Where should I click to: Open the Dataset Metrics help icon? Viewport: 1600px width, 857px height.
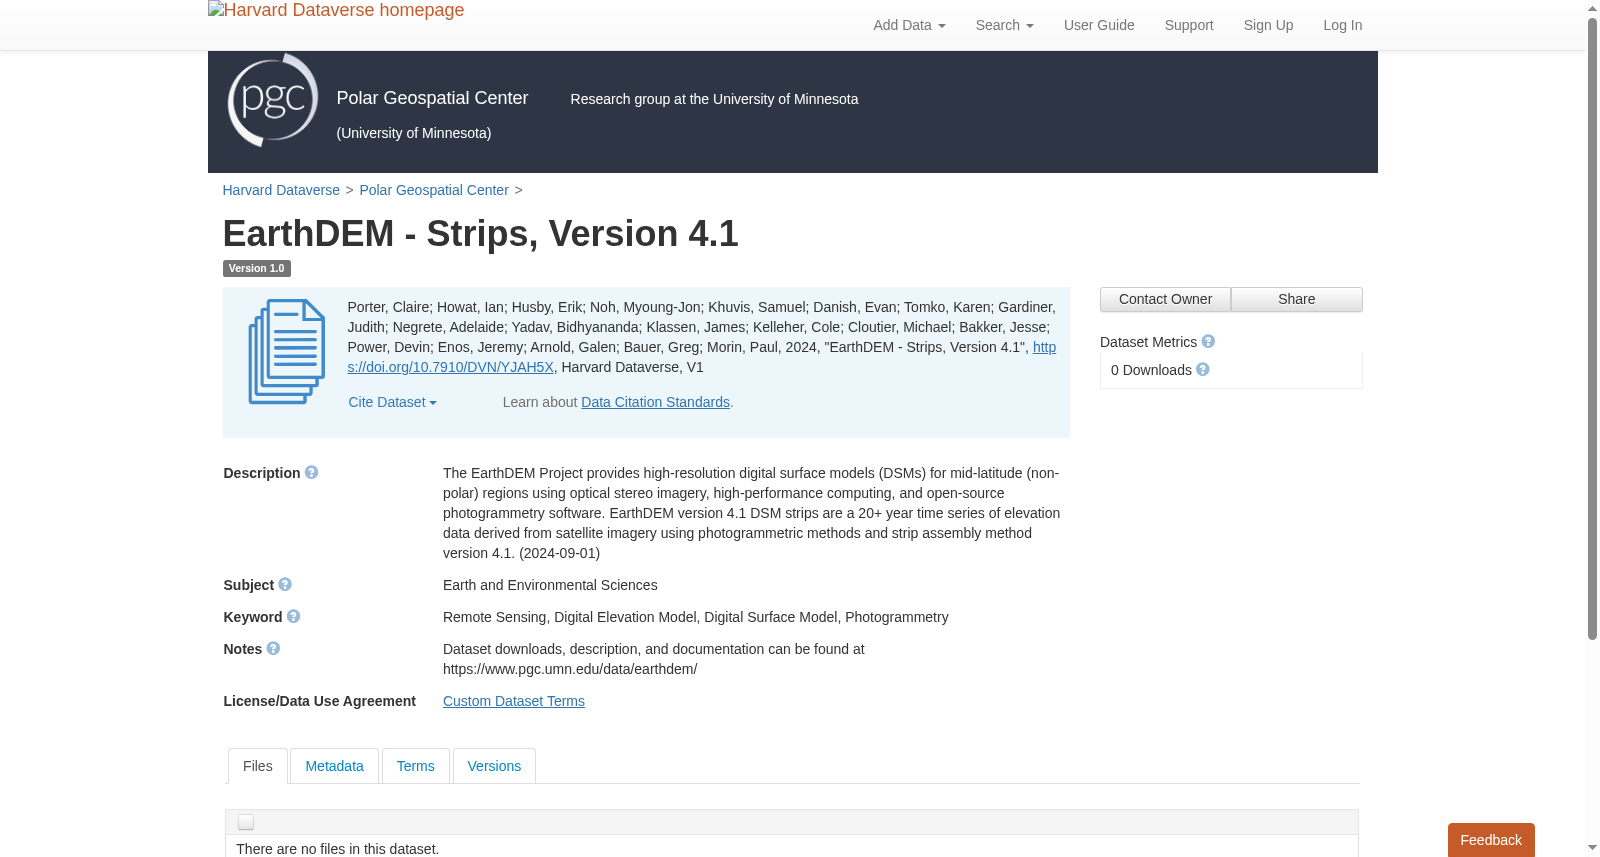pyautogui.click(x=1208, y=341)
